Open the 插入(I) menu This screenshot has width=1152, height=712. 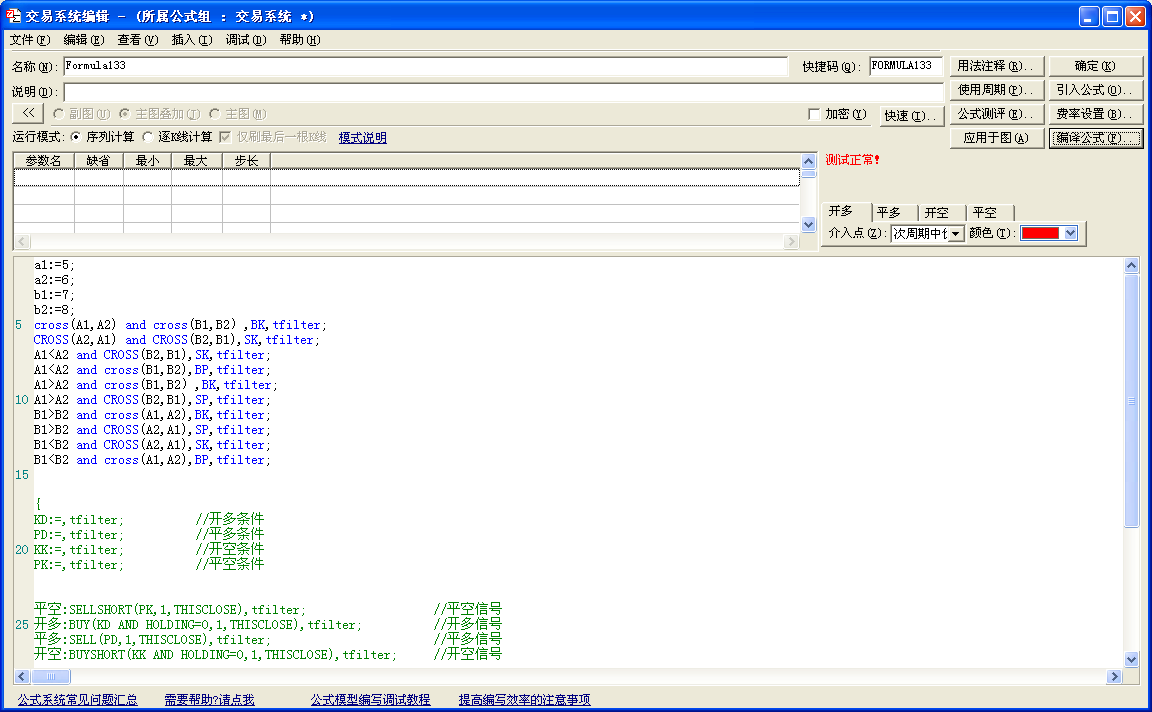click(x=192, y=40)
